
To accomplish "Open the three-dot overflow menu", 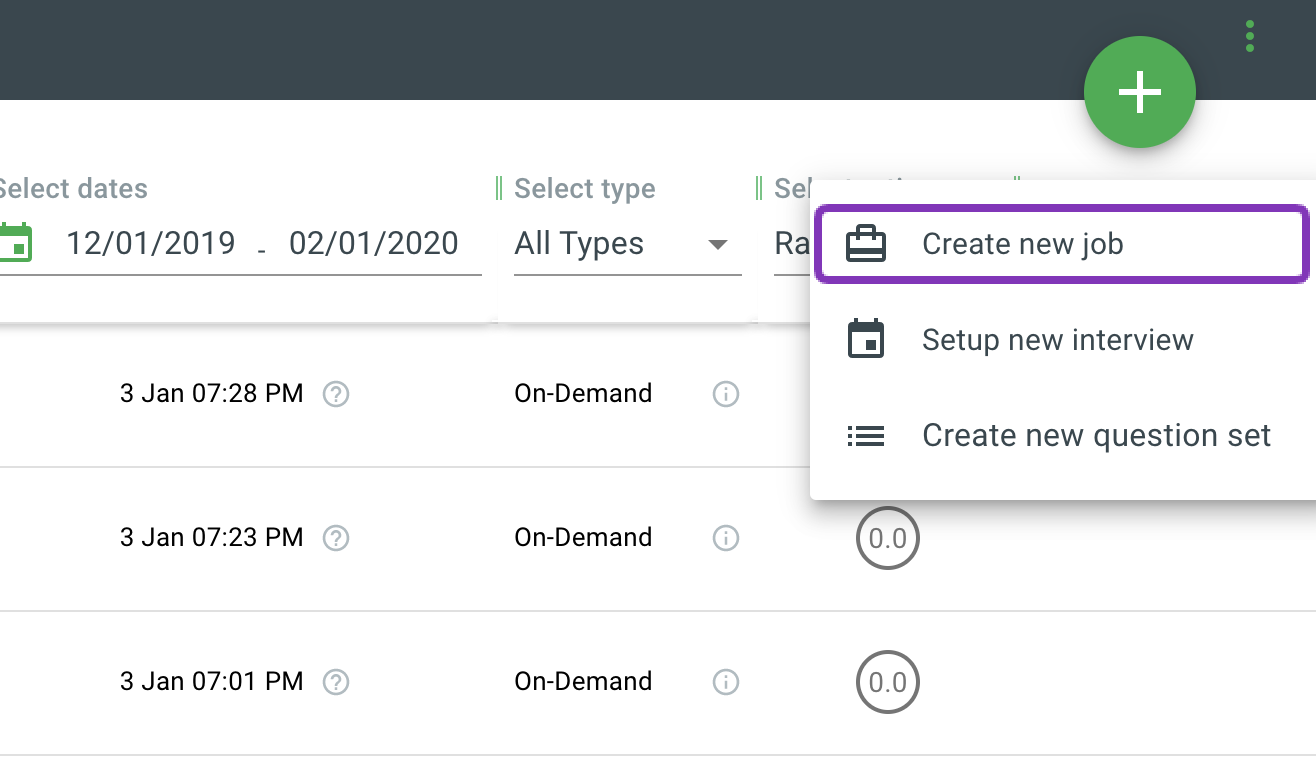I will coord(1249,36).
